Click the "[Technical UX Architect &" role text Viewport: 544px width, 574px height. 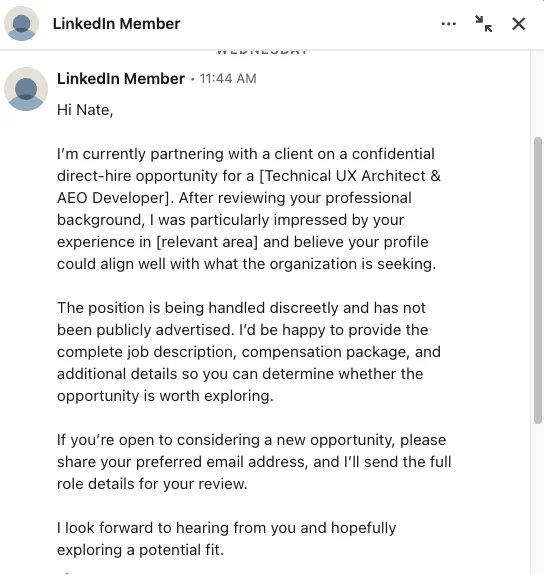350,176
